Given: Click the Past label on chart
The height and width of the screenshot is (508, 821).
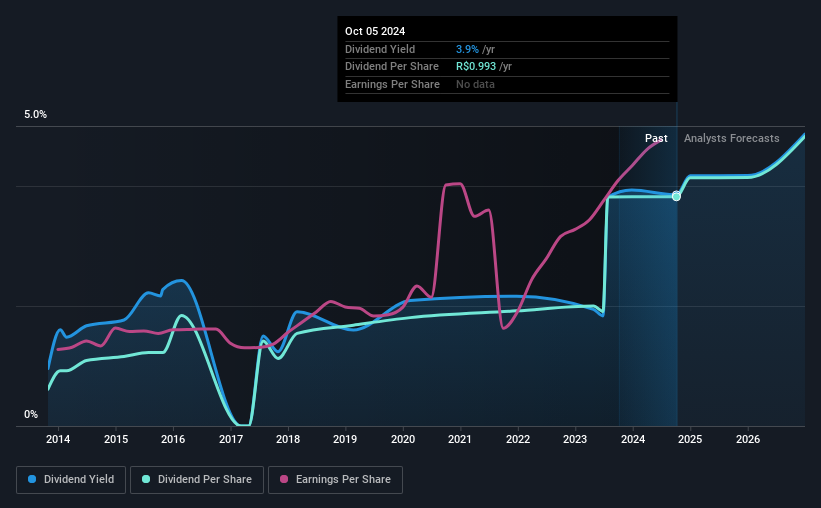Looking at the screenshot, I should click(x=656, y=138).
